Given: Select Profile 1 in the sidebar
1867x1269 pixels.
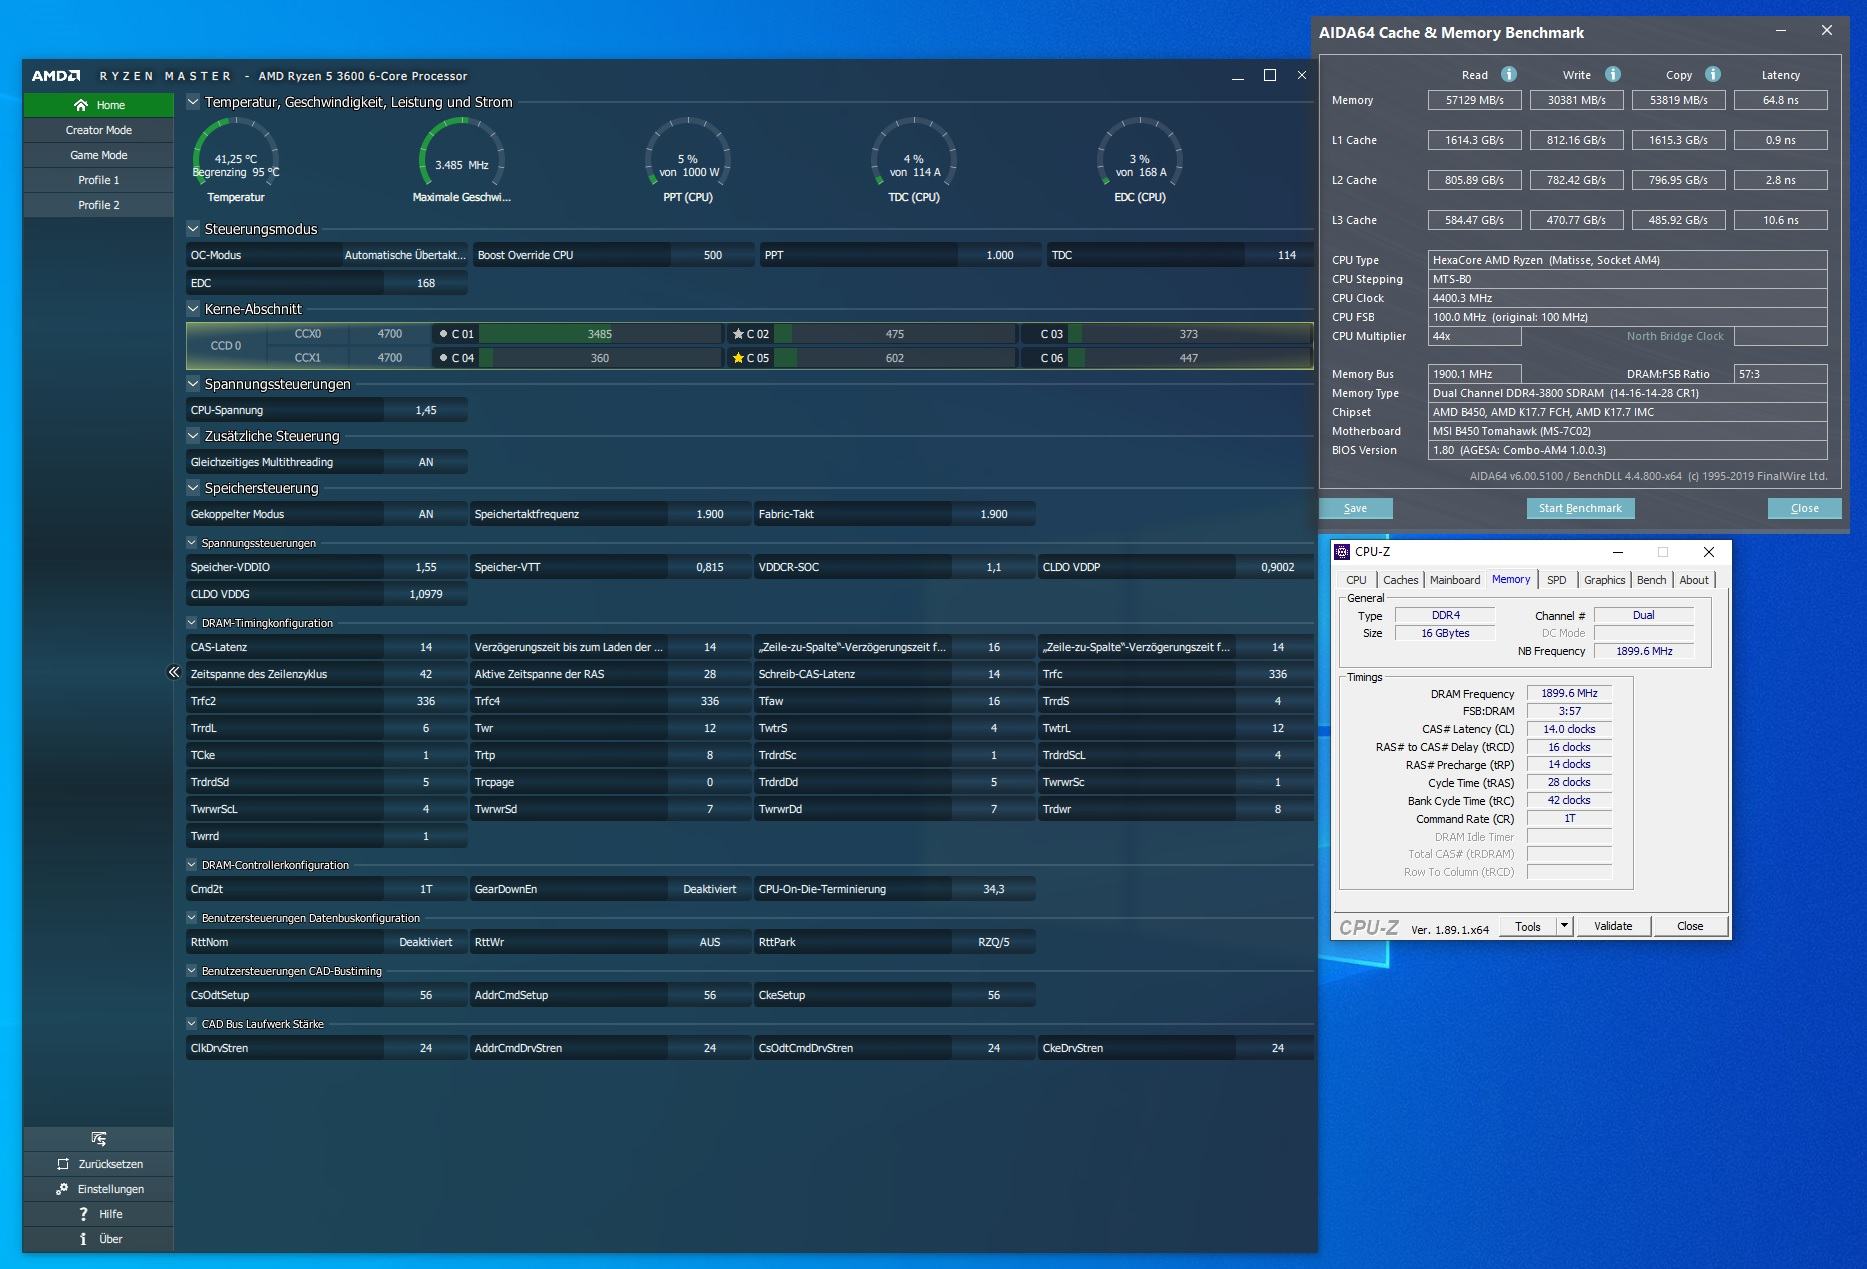Looking at the screenshot, I should click(98, 180).
